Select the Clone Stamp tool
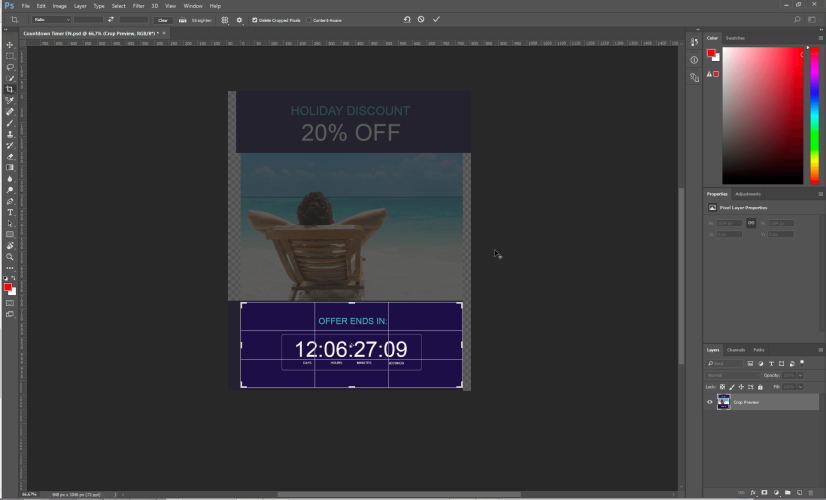The height and width of the screenshot is (500, 826). point(10,134)
